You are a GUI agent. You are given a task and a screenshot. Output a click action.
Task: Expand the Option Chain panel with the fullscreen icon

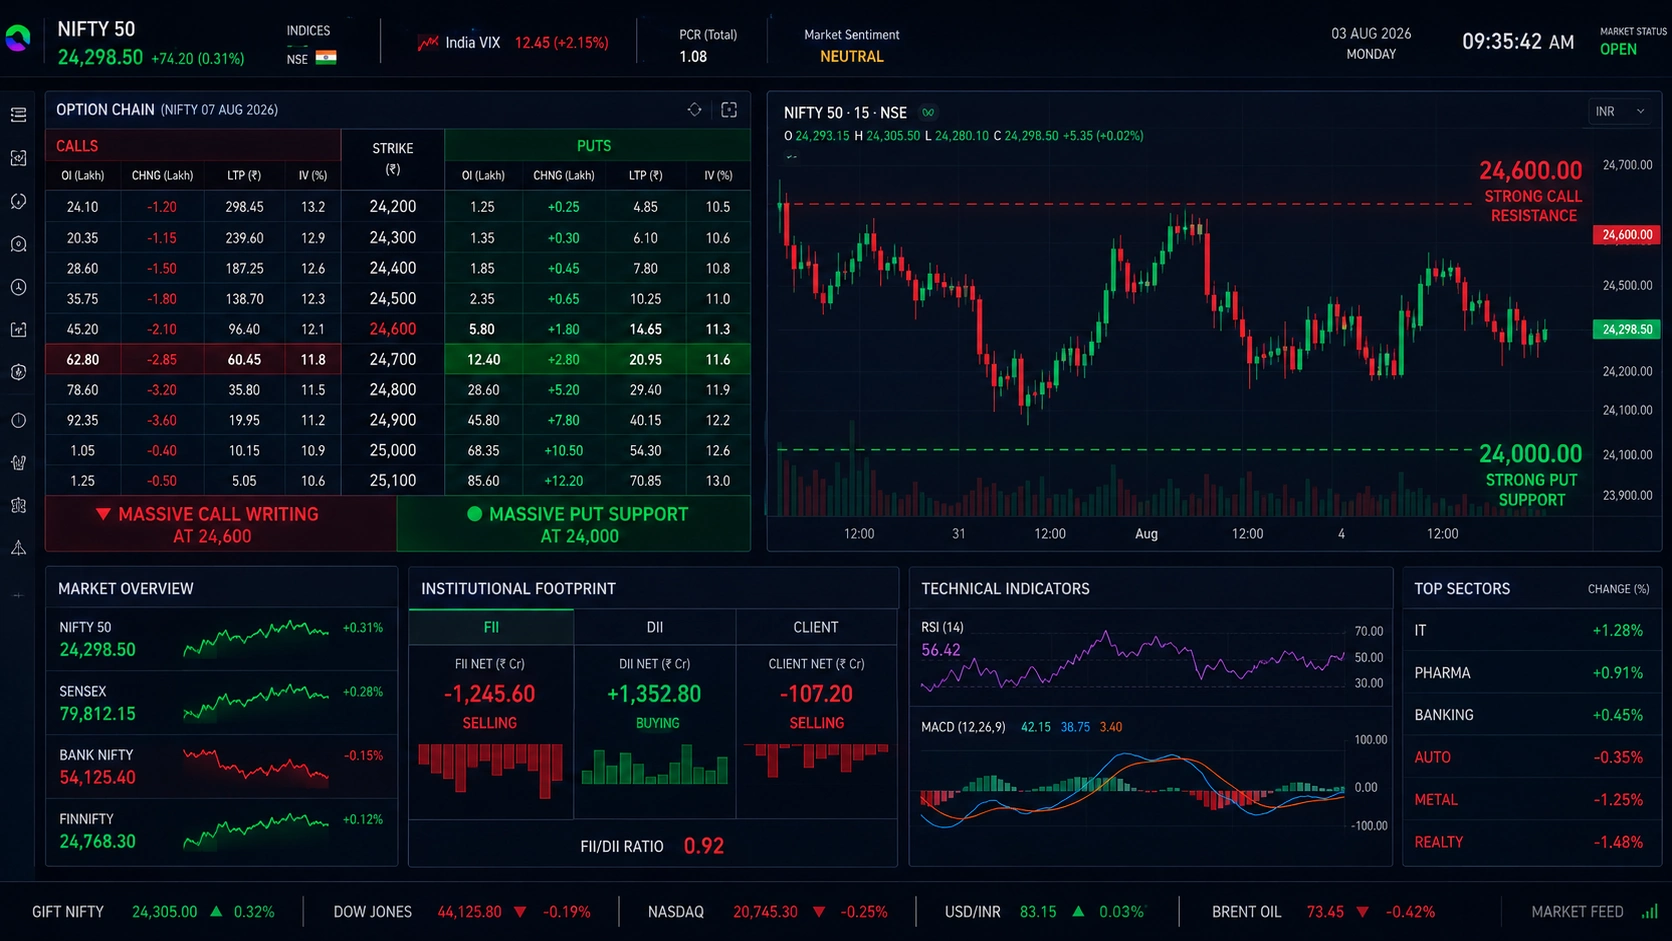pyautogui.click(x=729, y=110)
